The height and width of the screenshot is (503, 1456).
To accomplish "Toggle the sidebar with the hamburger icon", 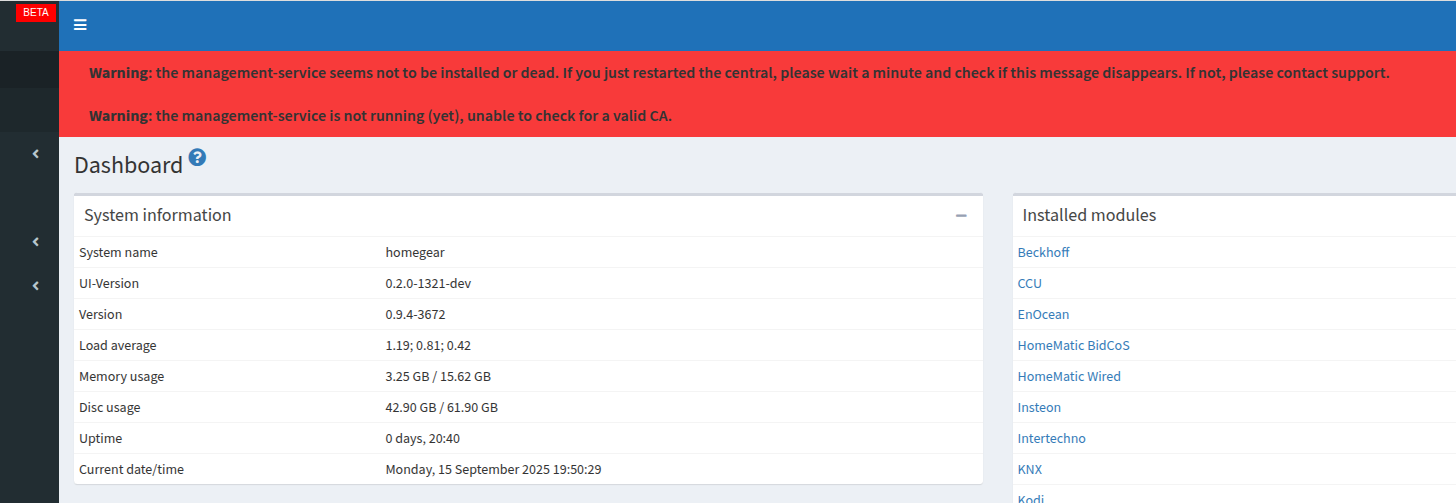I will tap(80, 25).
